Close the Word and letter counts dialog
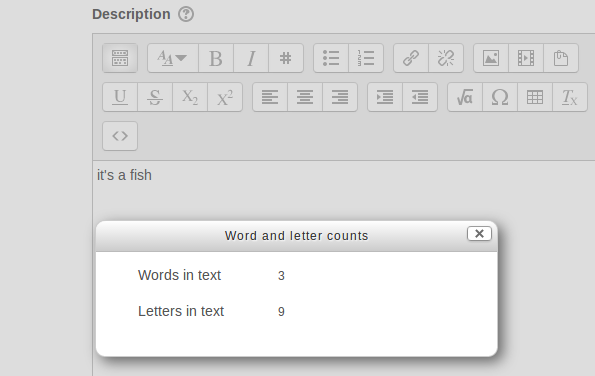595x376 pixels. point(479,234)
